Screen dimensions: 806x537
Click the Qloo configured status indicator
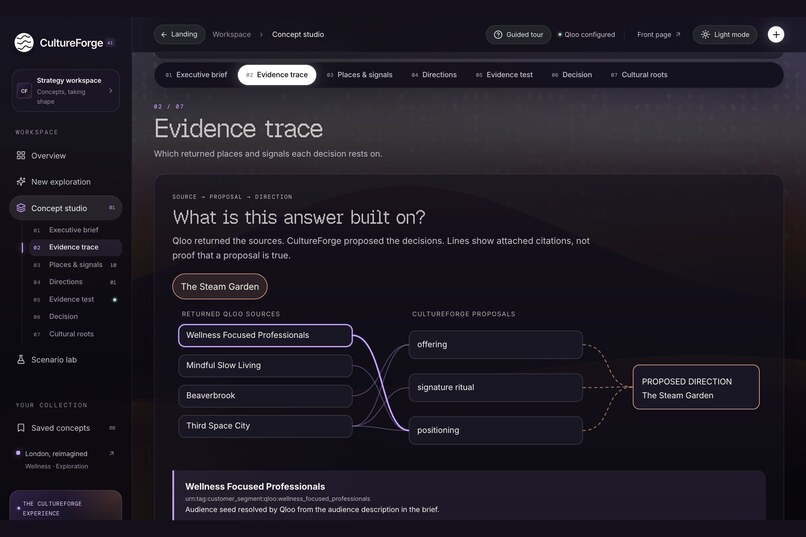(587, 34)
